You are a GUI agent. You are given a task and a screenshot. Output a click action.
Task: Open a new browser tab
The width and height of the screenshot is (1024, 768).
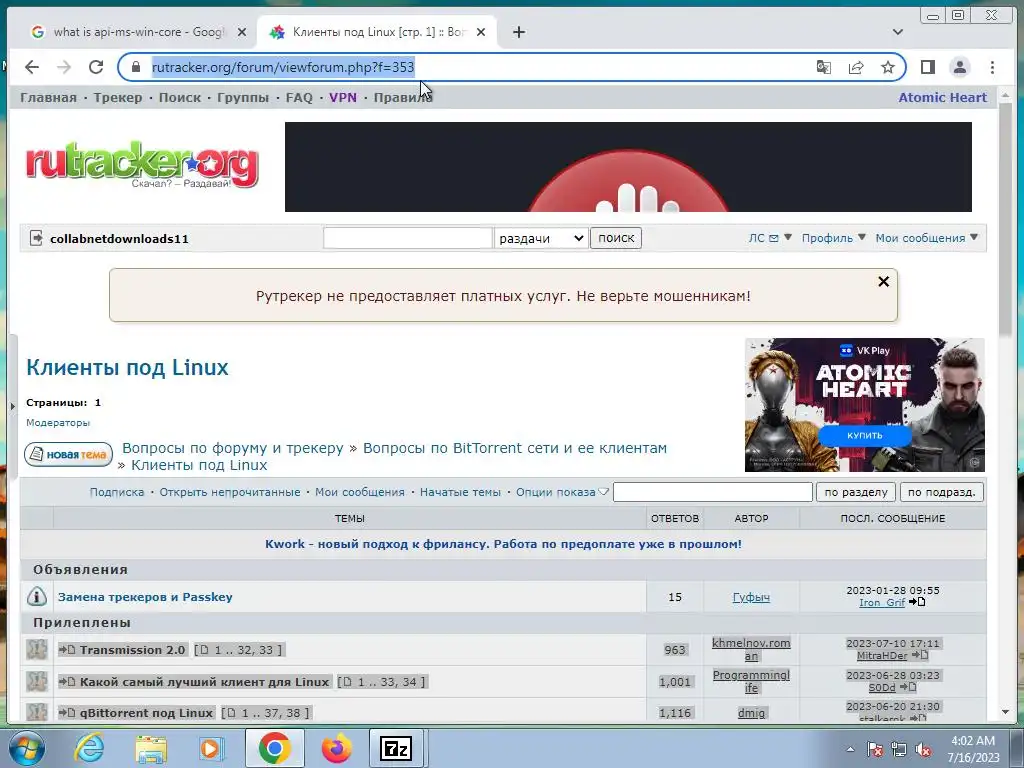pos(519,32)
